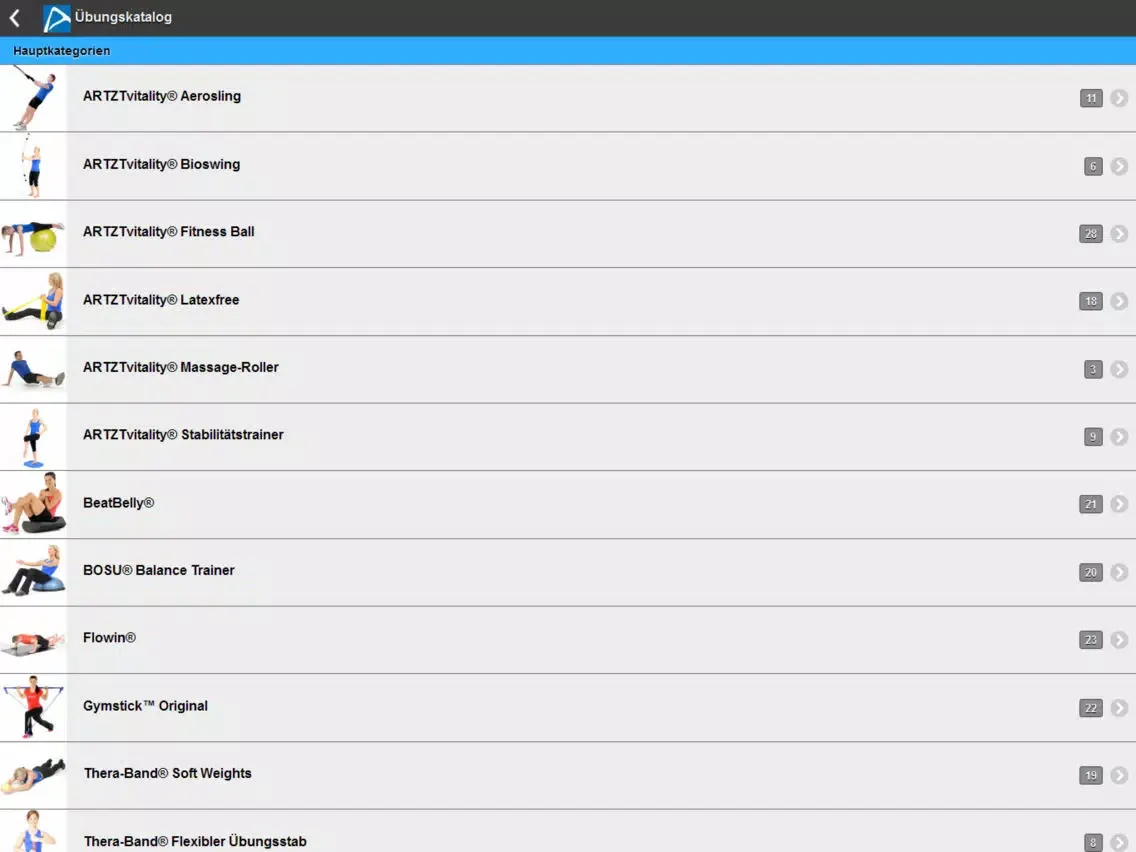Select the Stabilitätstrainer exercise thumbnail
The image size is (1136, 852).
coord(33,436)
